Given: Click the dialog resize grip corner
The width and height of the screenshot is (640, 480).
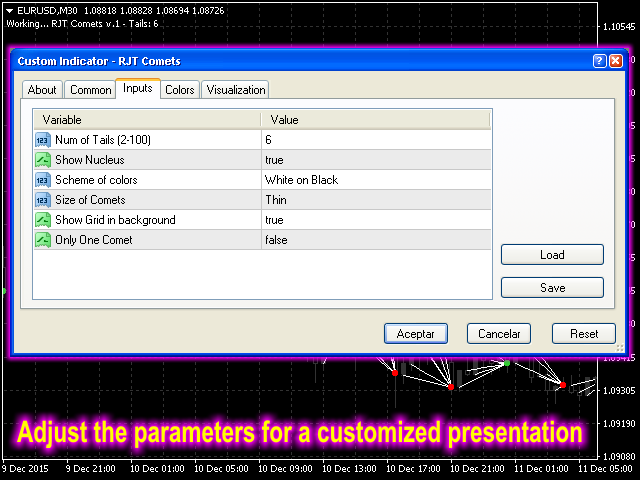Looking at the screenshot, I should click(620, 348).
